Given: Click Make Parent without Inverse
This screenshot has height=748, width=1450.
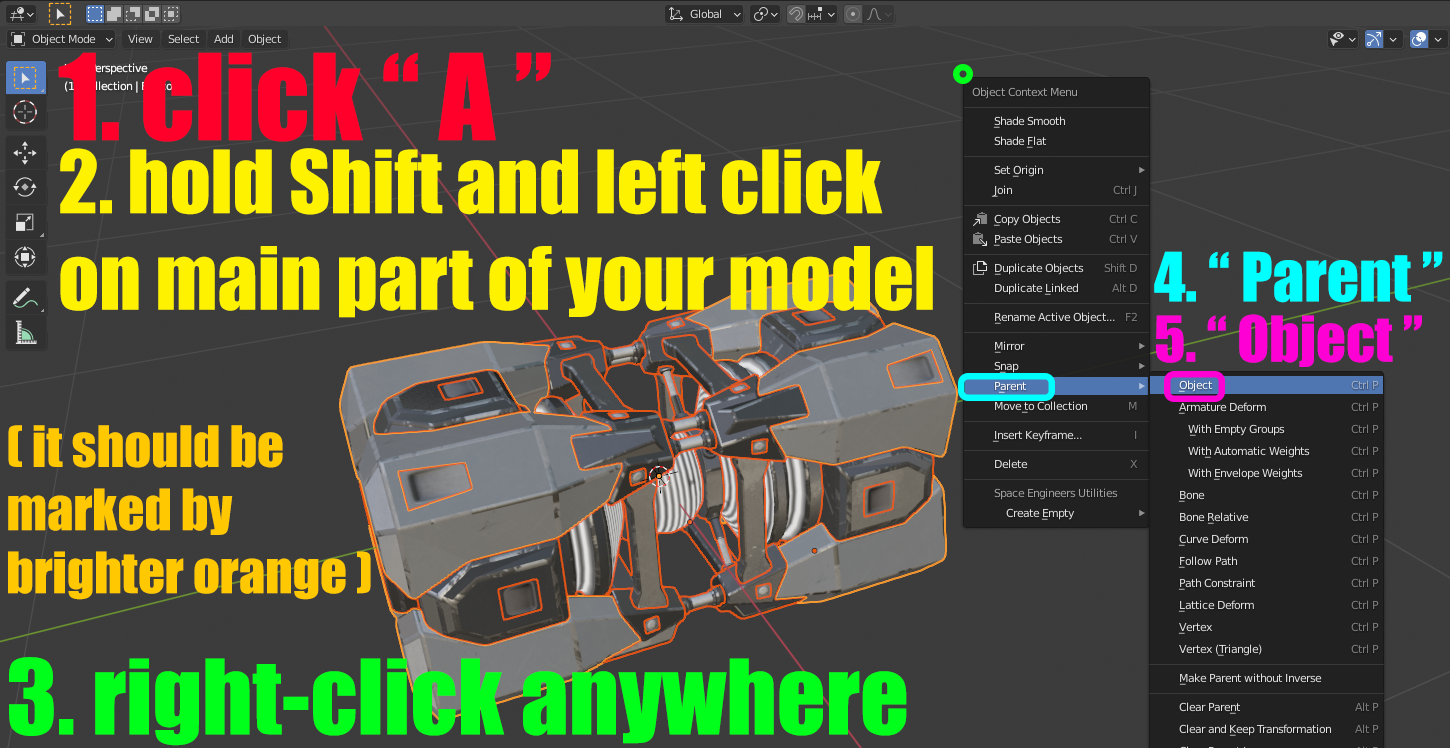Looking at the screenshot, I should pos(1267,678).
